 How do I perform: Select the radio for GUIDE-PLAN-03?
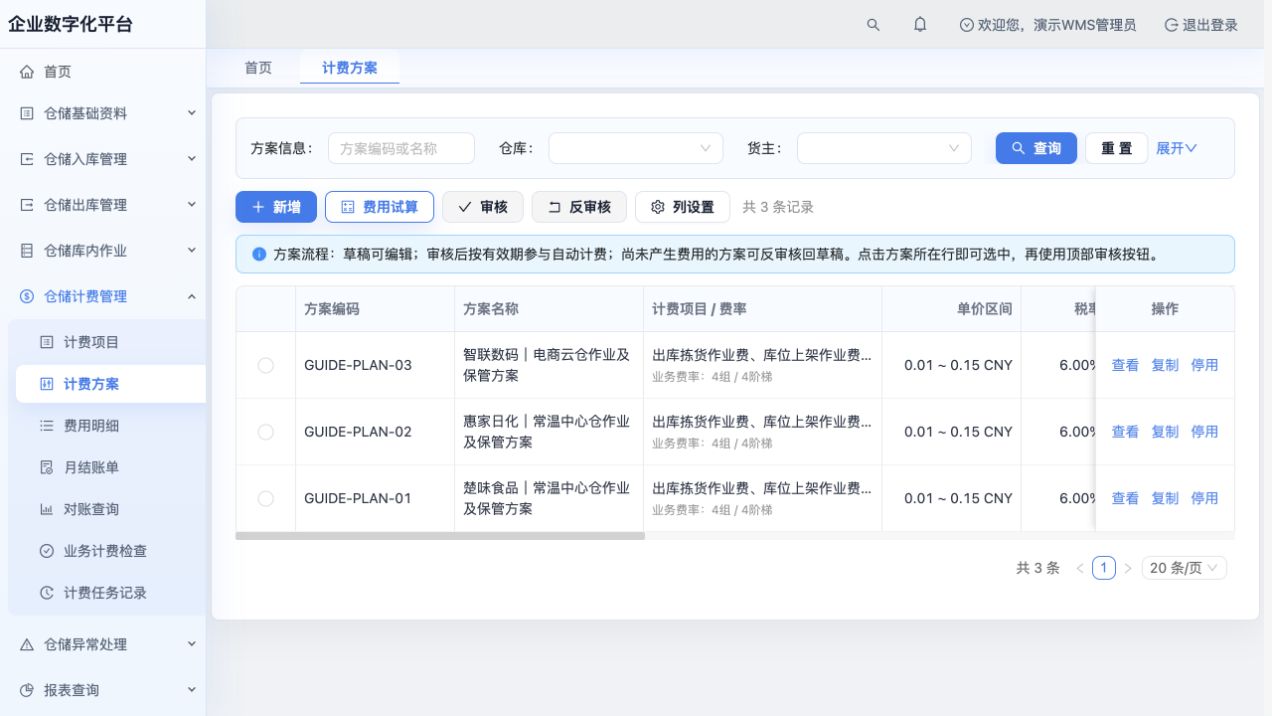[x=265, y=365]
